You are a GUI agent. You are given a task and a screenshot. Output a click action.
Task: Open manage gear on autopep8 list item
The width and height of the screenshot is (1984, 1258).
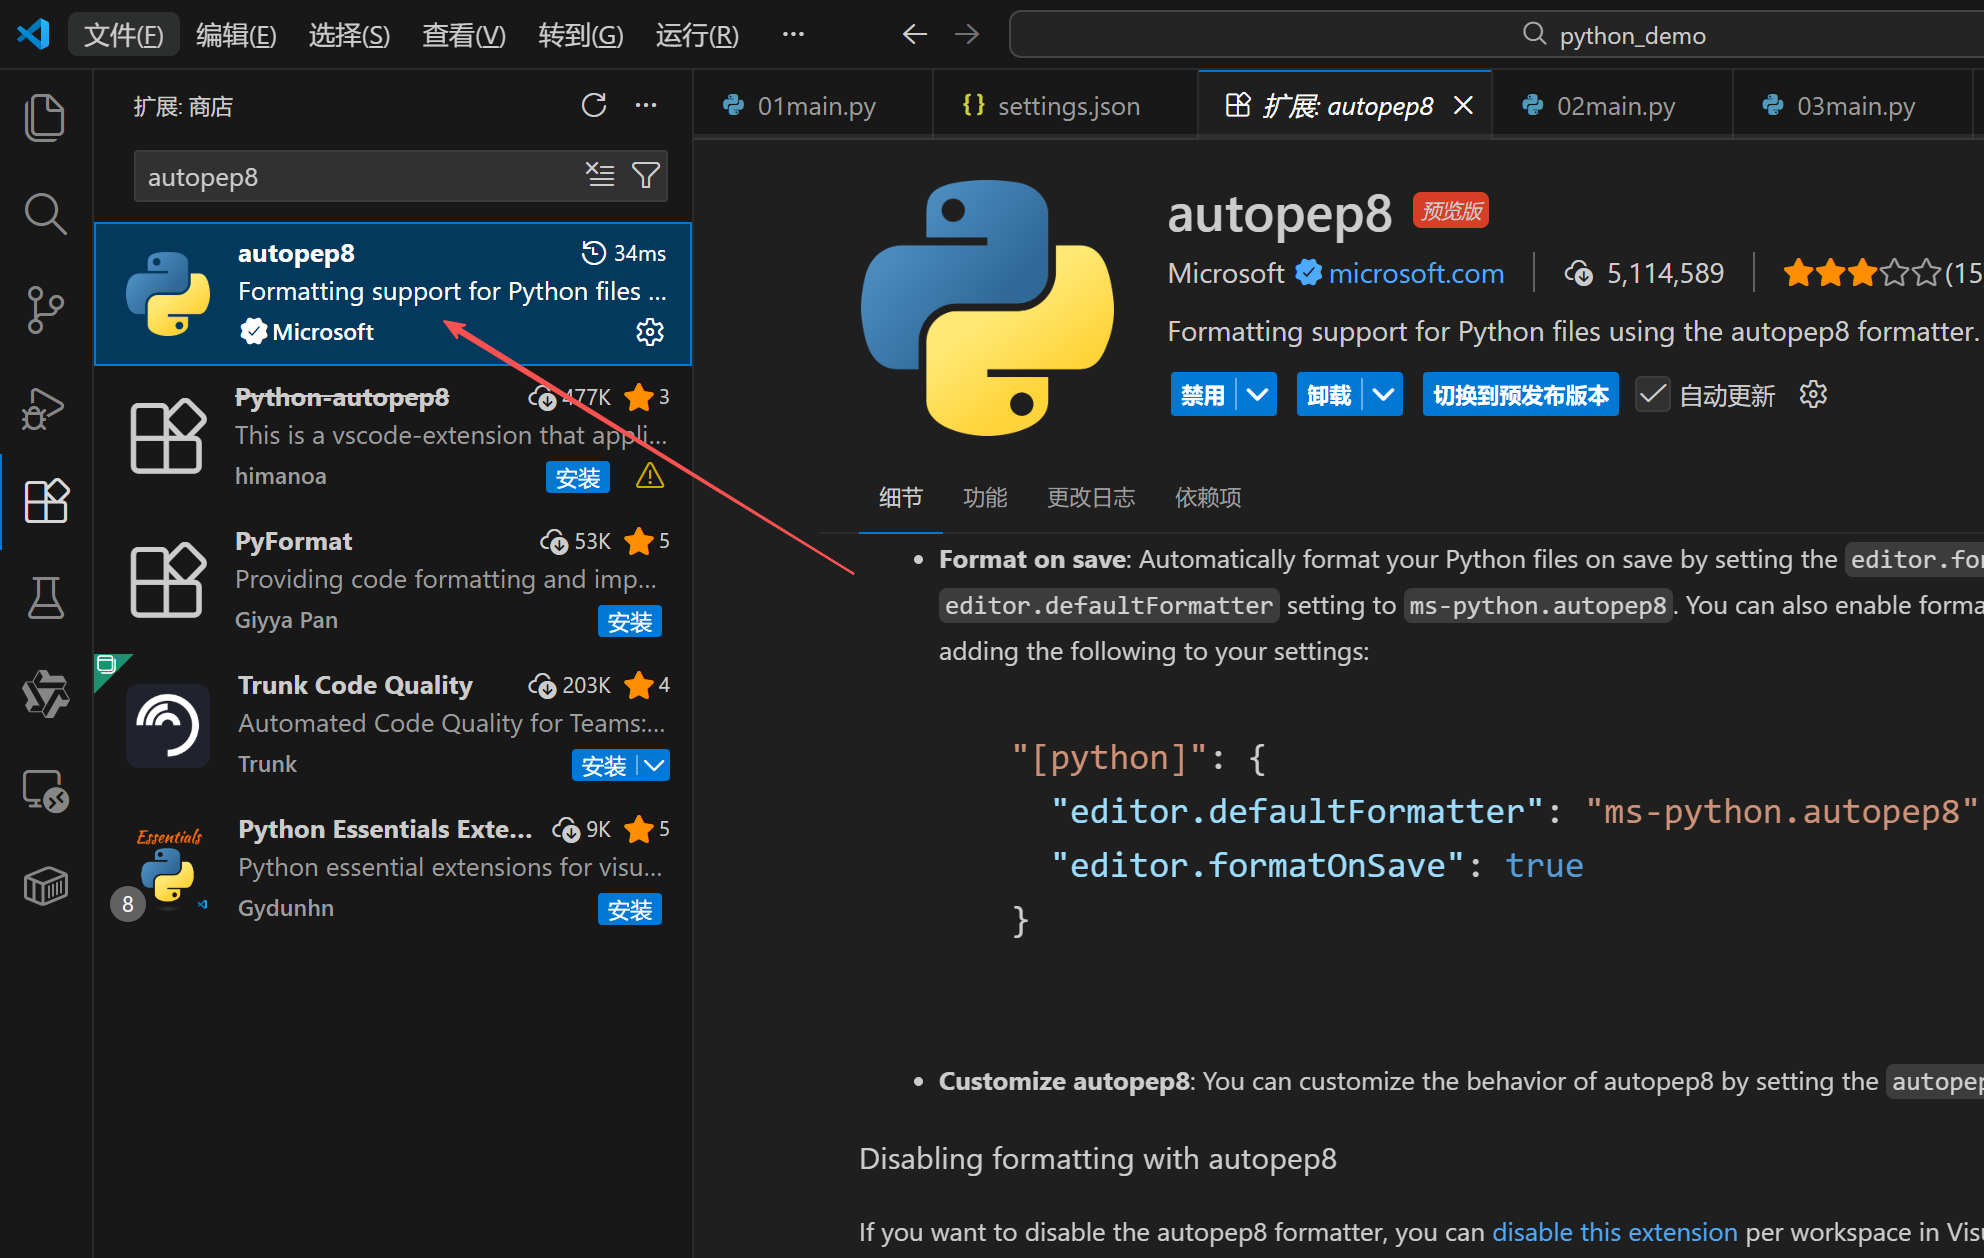(650, 332)
